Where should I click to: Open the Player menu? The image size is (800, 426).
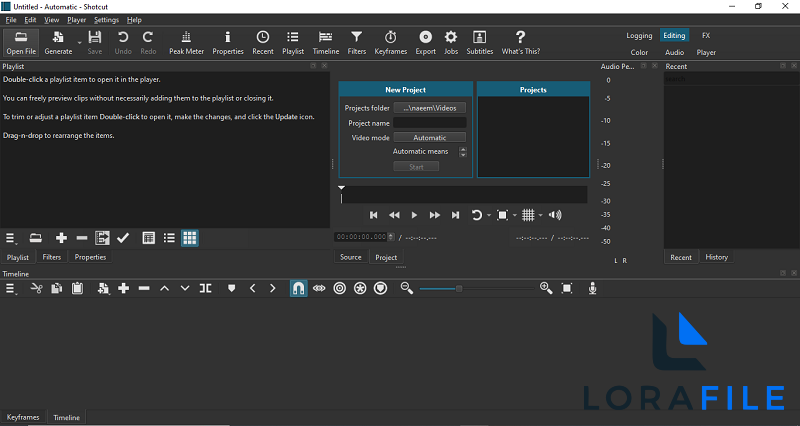pyautogui.click(x=77, y=20)
